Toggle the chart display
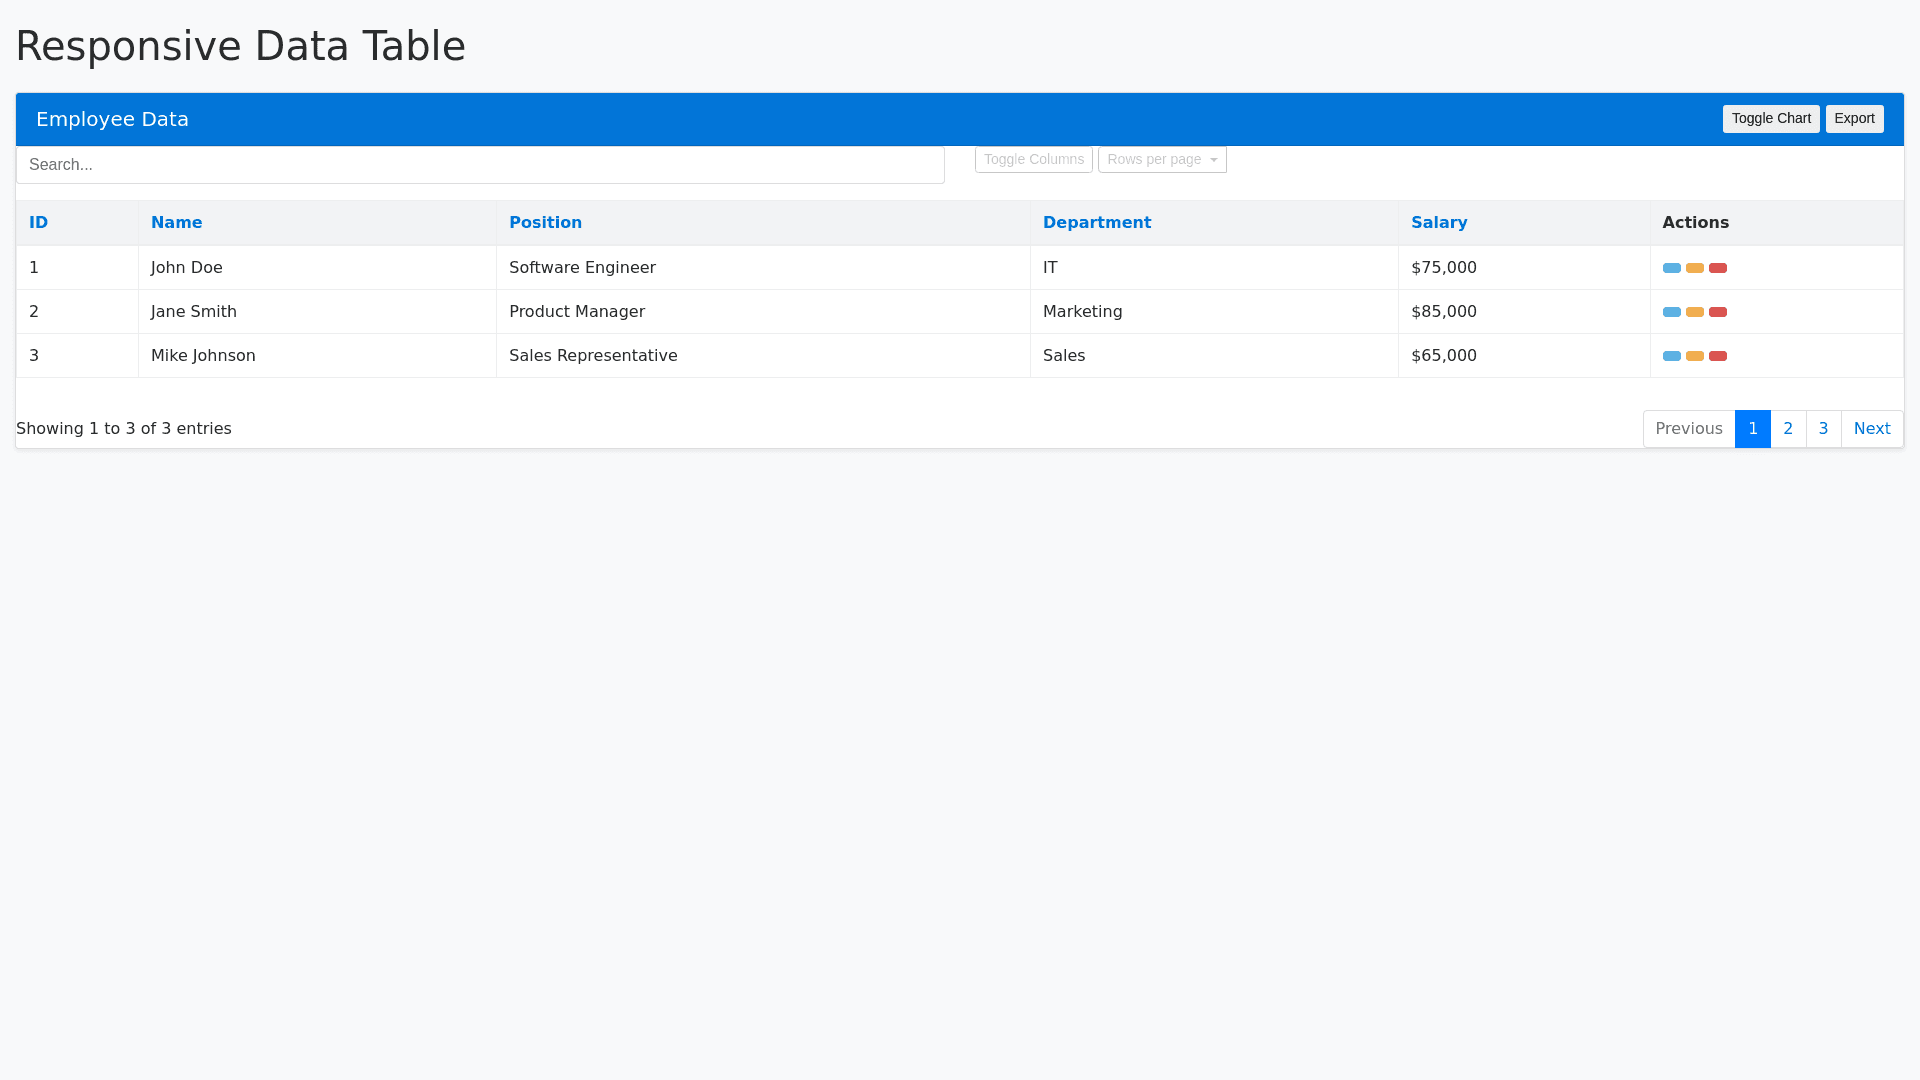 [1770, 119]
